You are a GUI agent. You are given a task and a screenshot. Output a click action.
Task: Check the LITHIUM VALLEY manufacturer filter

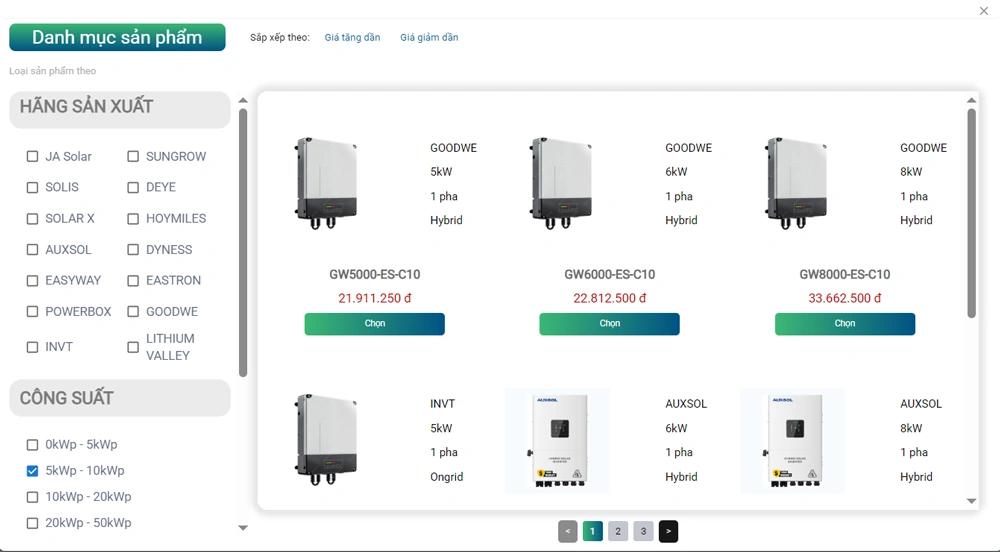[x=133, y=347]
